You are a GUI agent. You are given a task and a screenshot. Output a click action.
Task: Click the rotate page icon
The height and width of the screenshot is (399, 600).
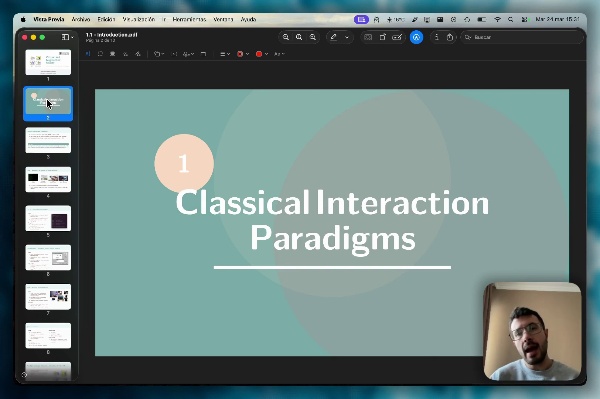coord(382,37)
